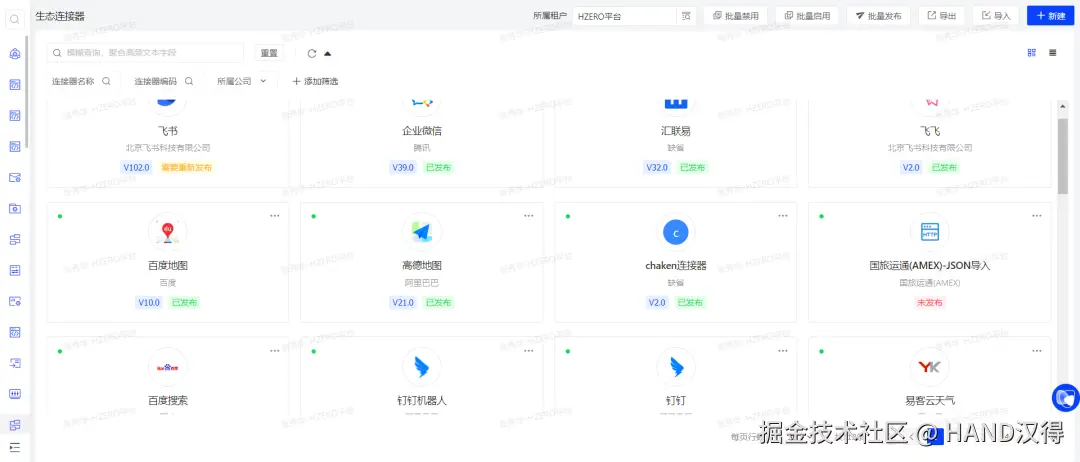Click the HTTP logo of 国旅运通 card
The width and height of the screenshot is (1080, 462).
coord(929,232)
